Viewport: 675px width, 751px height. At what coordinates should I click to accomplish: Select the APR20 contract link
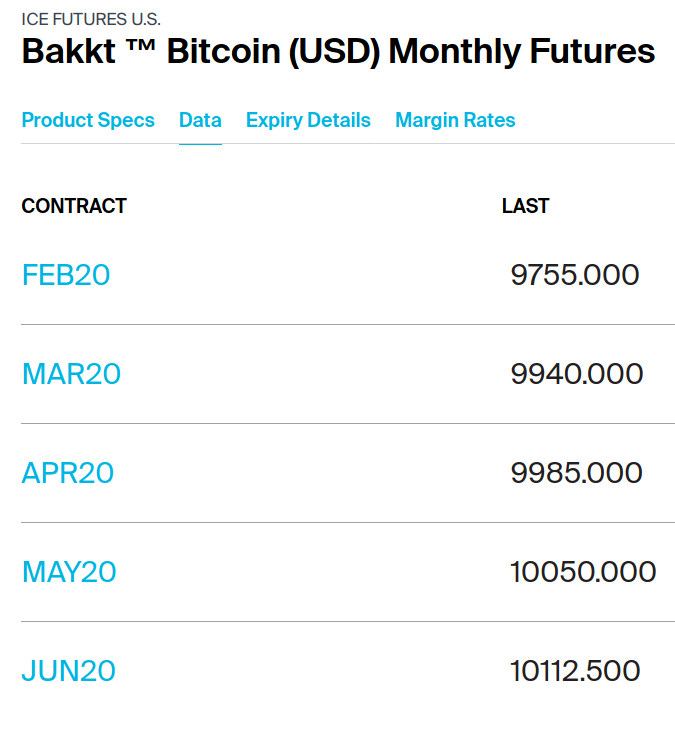(68, 473)
